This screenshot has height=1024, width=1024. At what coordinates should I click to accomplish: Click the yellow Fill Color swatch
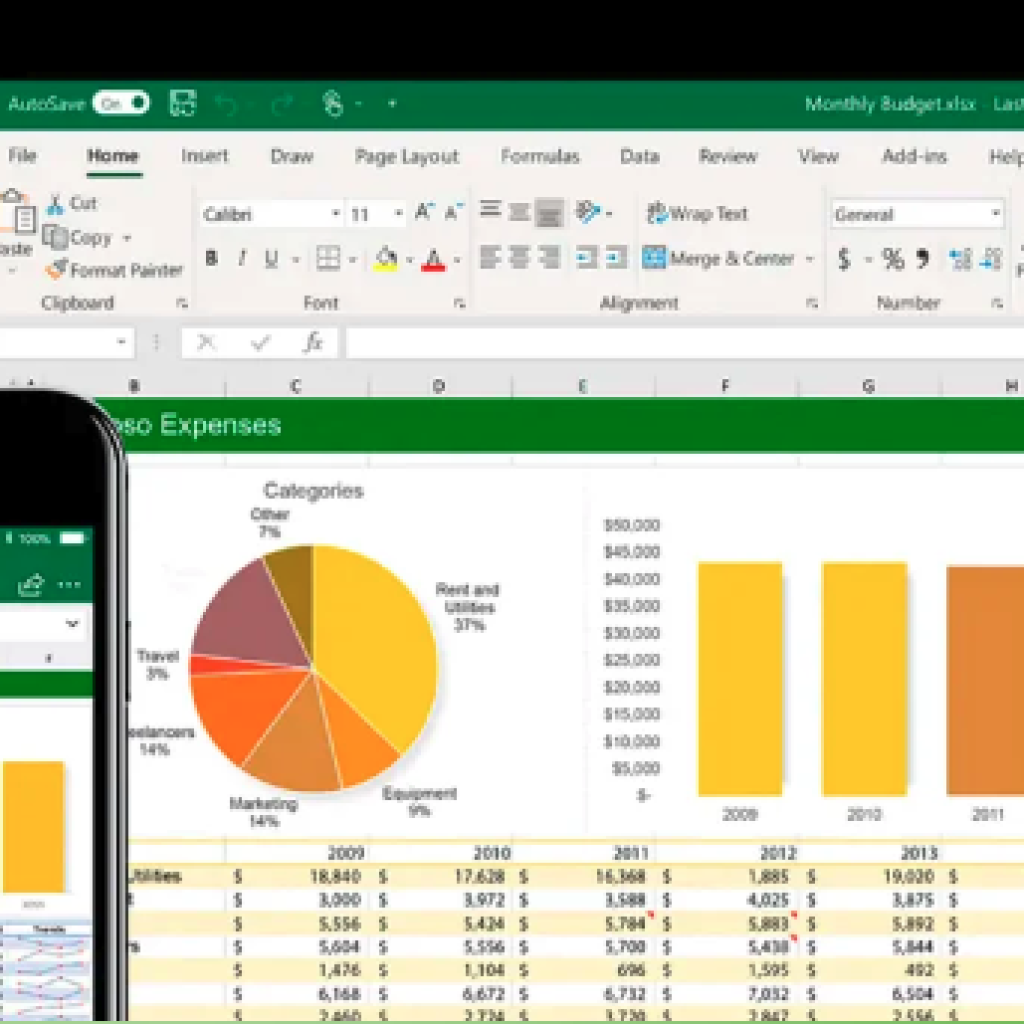(x=386, y=259)
